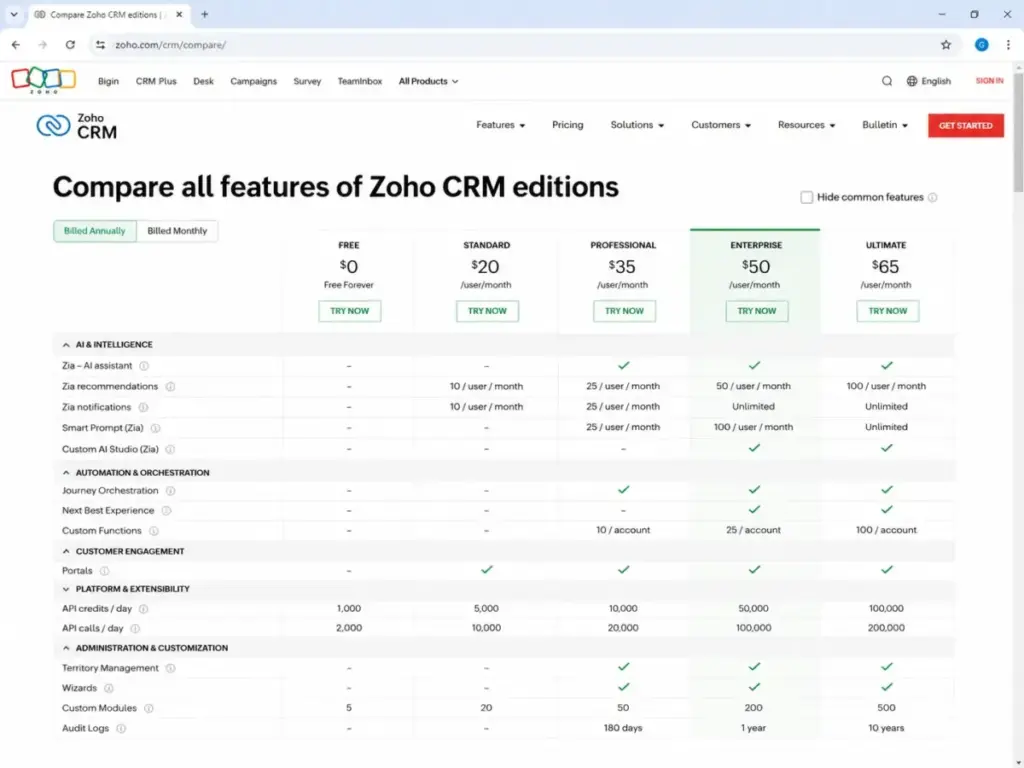Open the Solutions dropdown menu
The width and height of the screenshot is (1024, 768).
point(637,125)
